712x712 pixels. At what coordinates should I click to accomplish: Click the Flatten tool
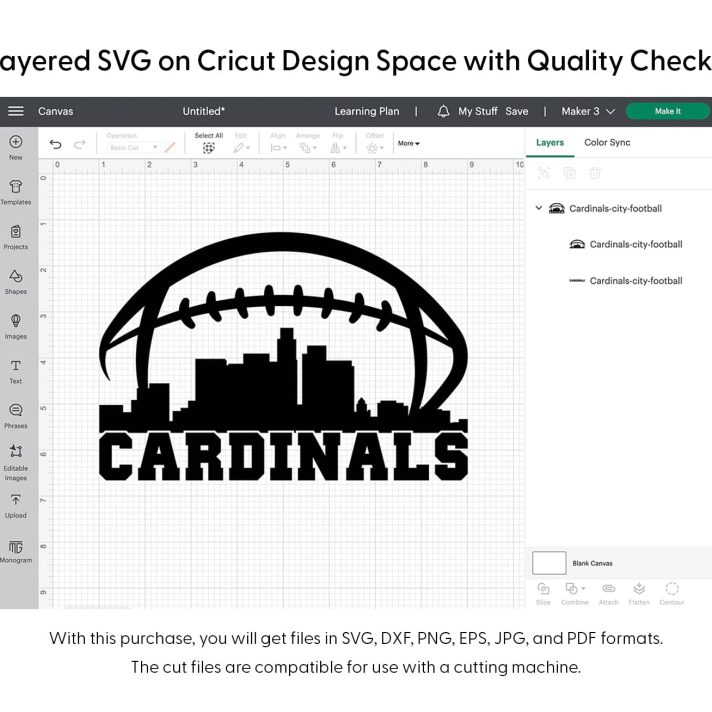(x=639, y=593)
